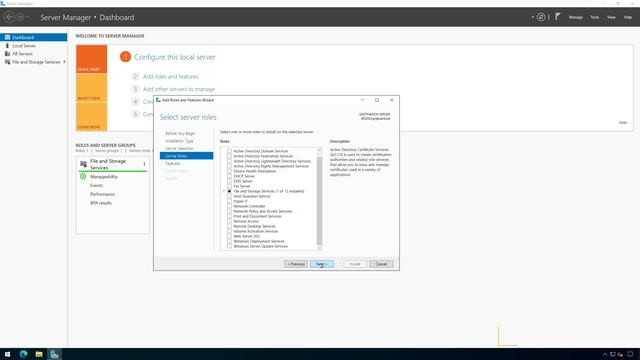
Task: Click the green Manageability status icon
Action: (x=83, y=176)
